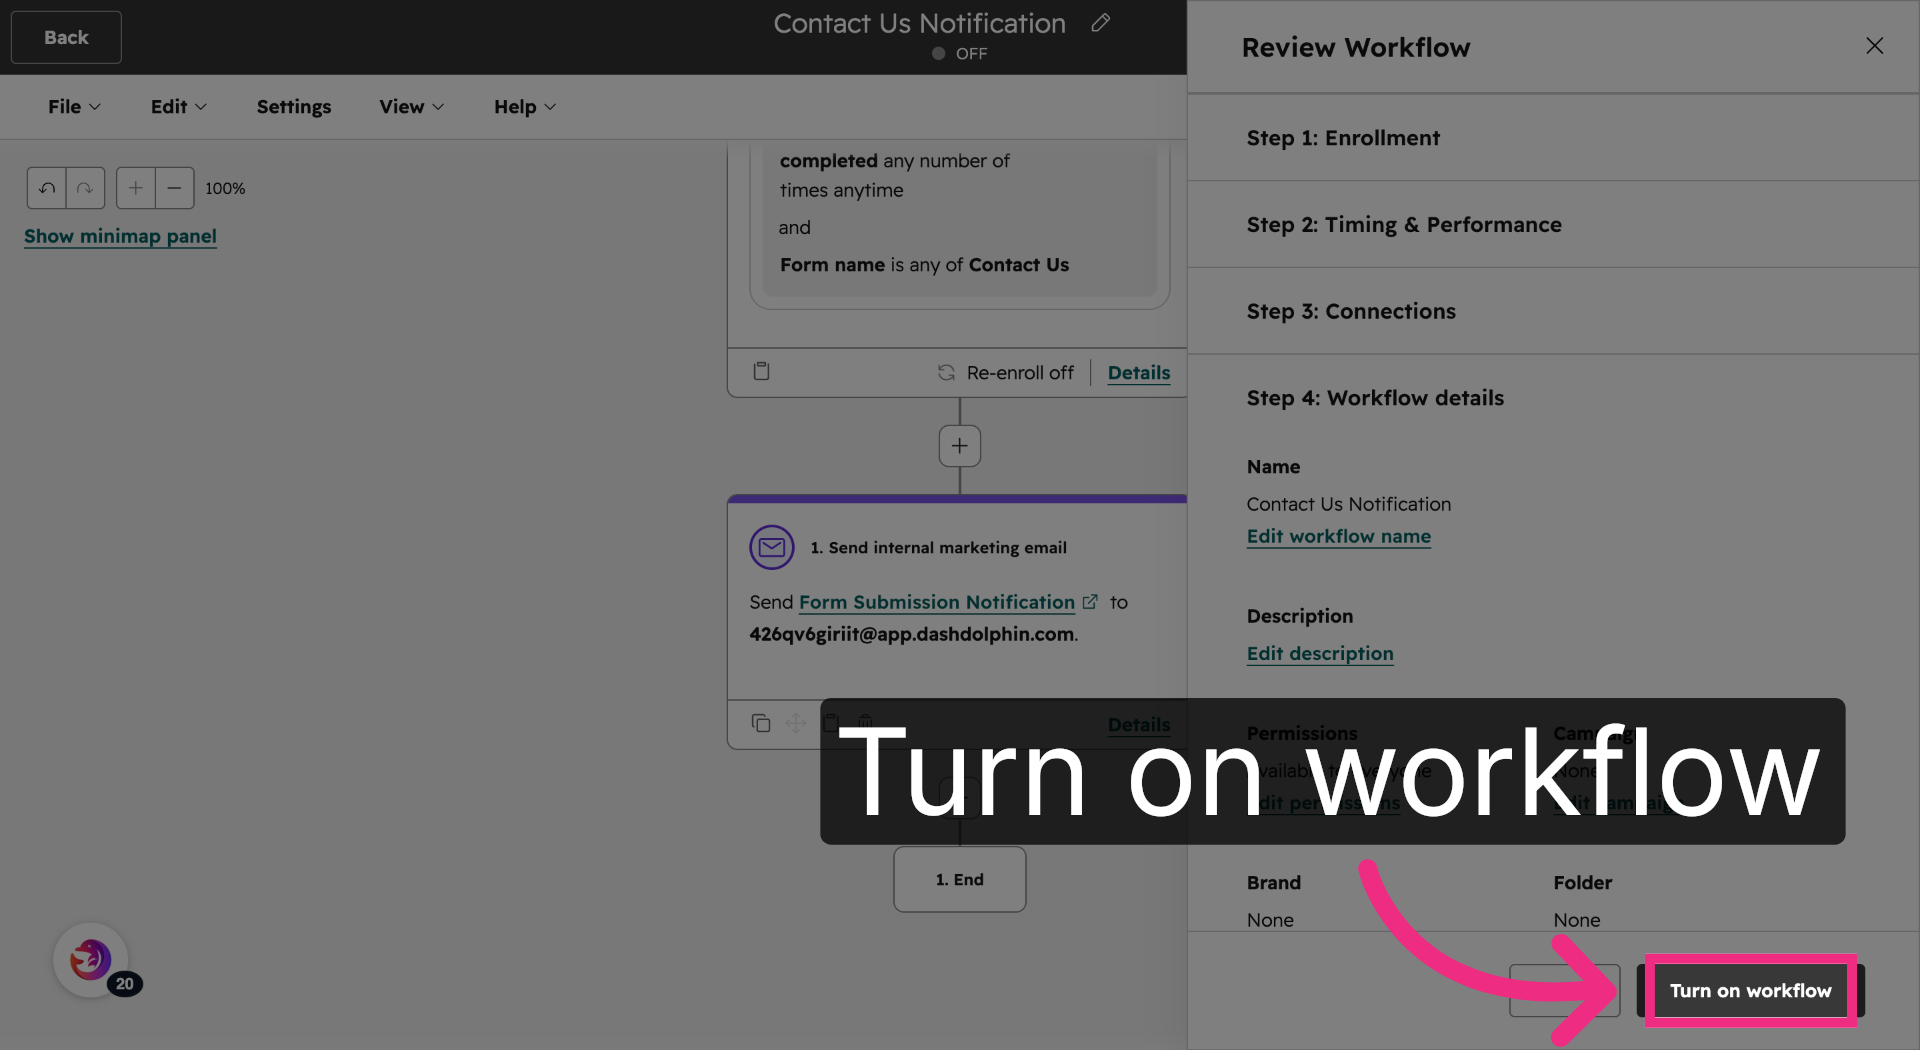Expand Step 2: Timing & Performance section
The image size is (1920, 1050).
[x=1553, y=224]
